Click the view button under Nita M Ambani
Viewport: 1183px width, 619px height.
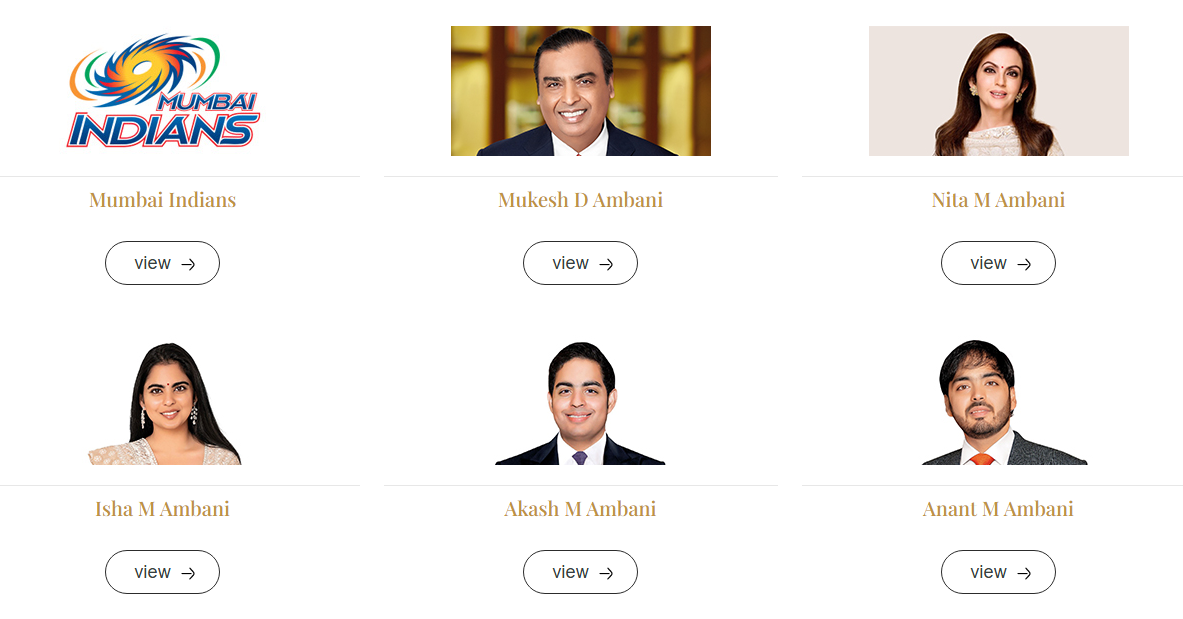click(998, 263)
